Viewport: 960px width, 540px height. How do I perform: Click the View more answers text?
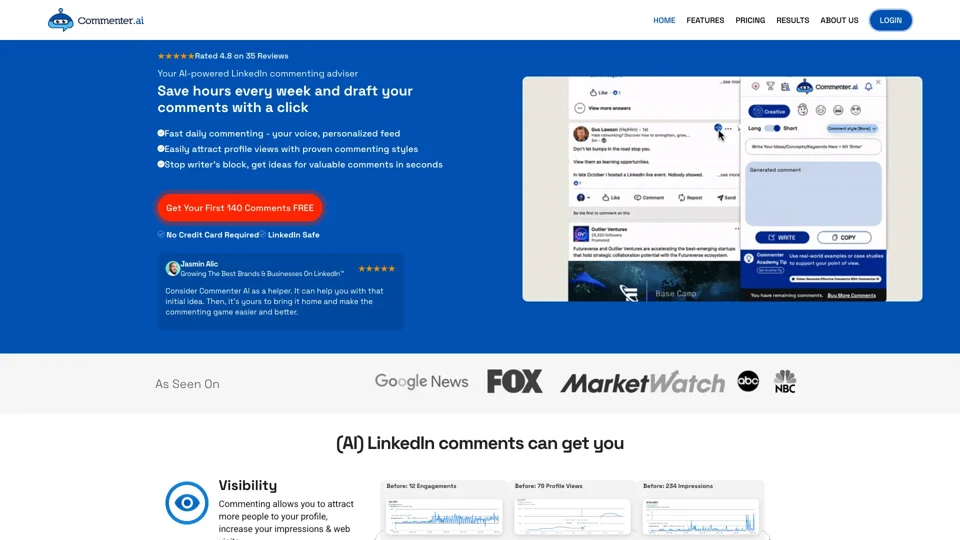click(x=609, y=108)
